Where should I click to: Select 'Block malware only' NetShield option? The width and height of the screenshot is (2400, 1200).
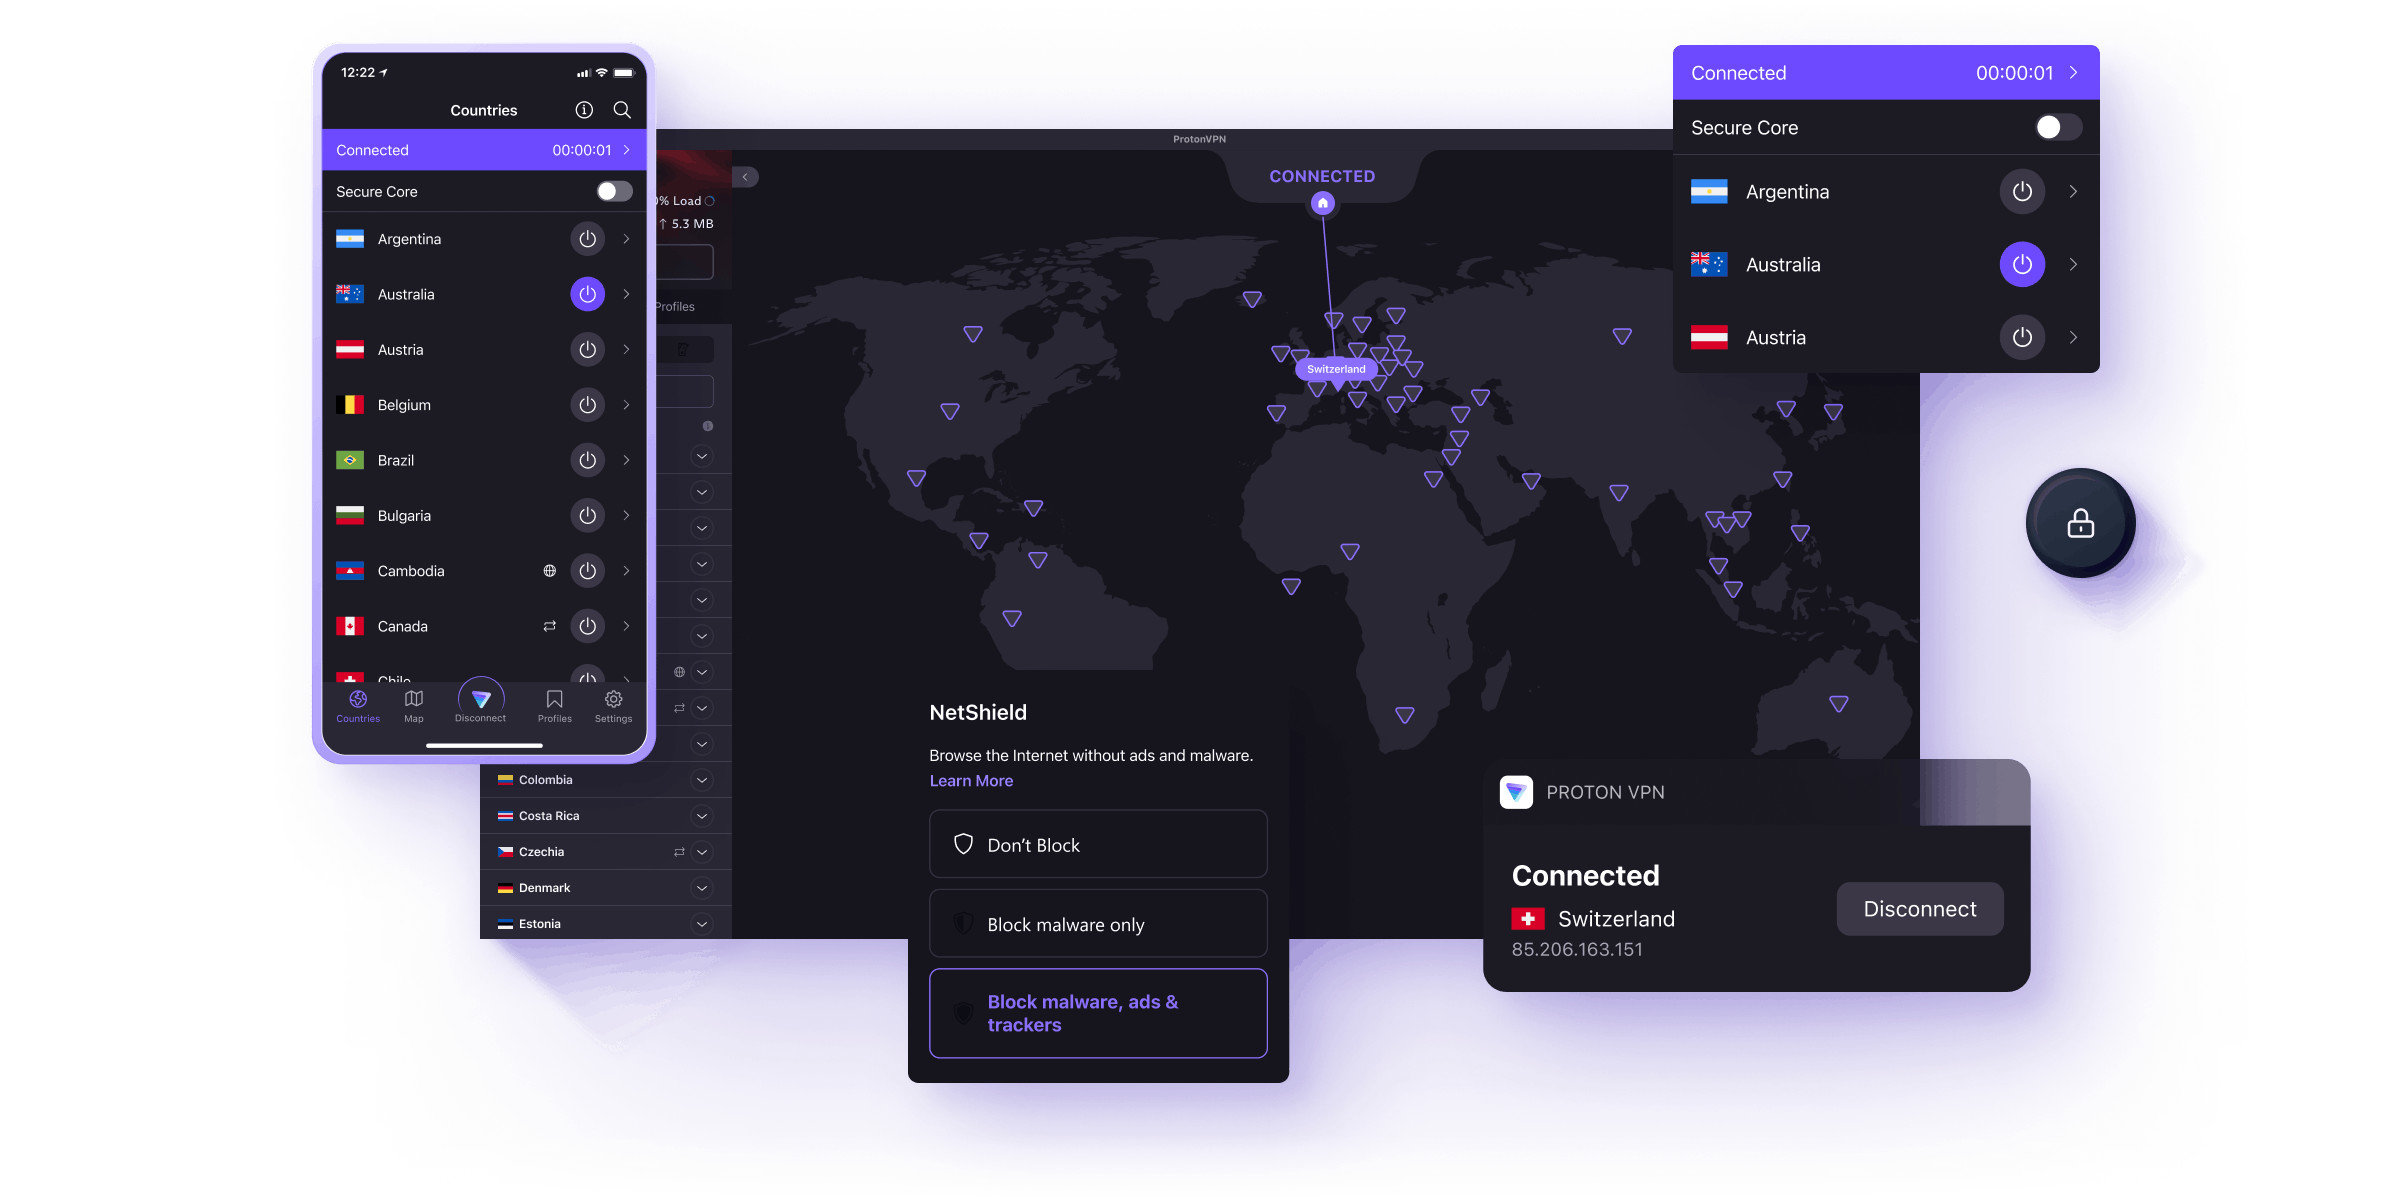[1098, 924]
